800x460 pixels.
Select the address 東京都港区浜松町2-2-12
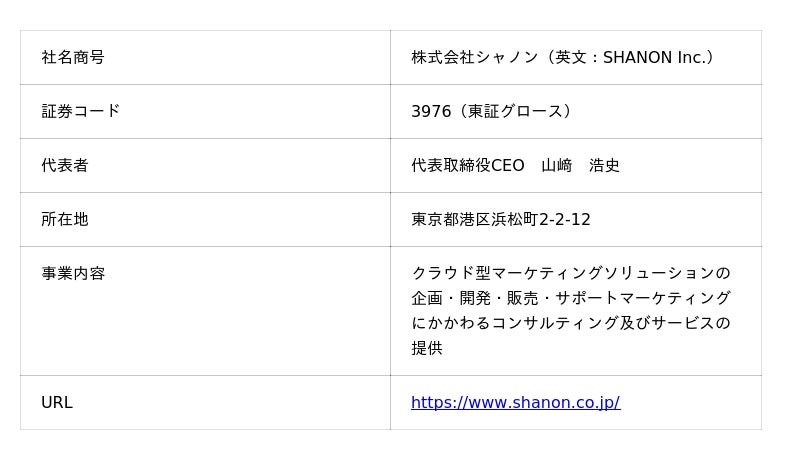click(500, 220)
